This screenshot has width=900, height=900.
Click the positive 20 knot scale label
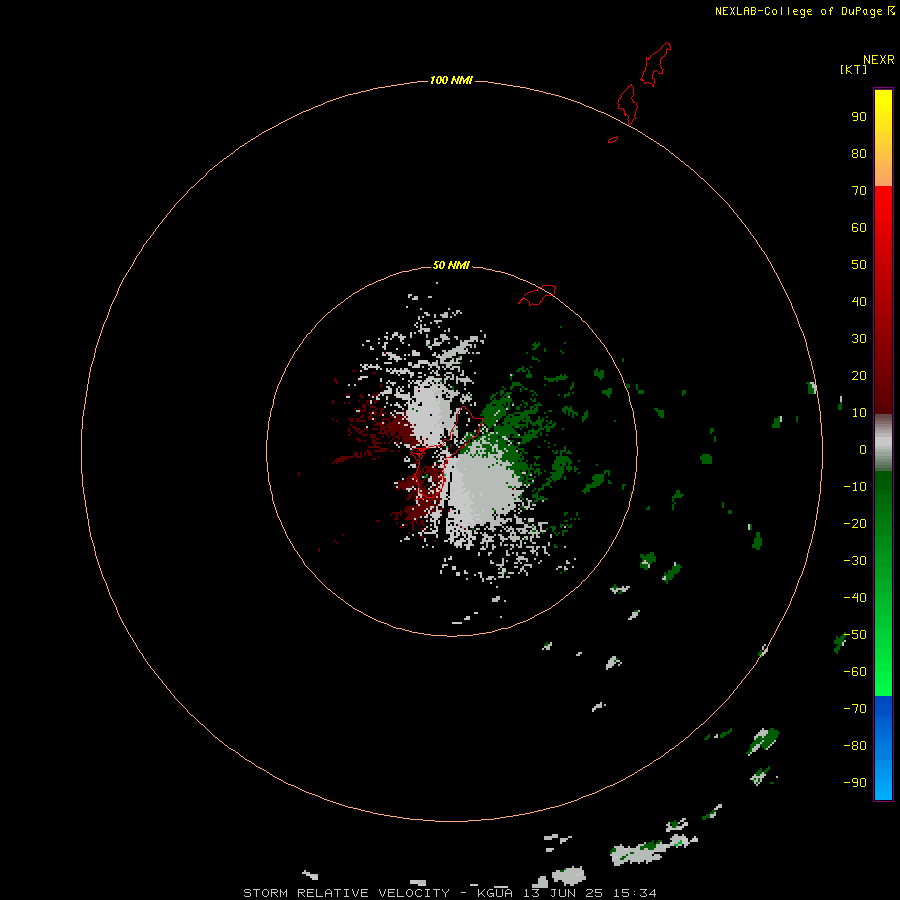coord(859,375)
